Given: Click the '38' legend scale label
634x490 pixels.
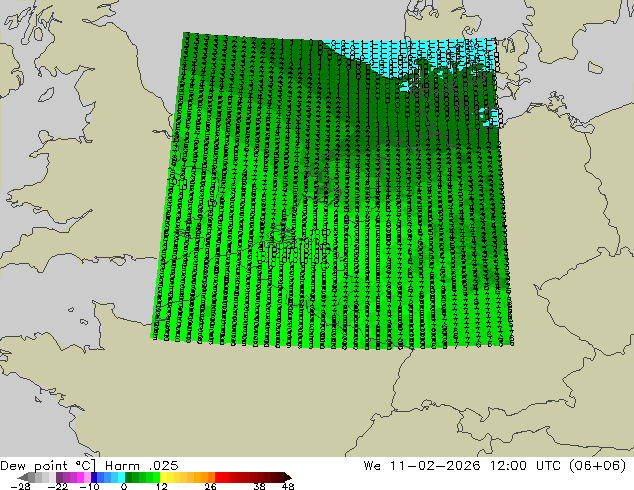Looking at the screenshot, I should click(259, 486).
